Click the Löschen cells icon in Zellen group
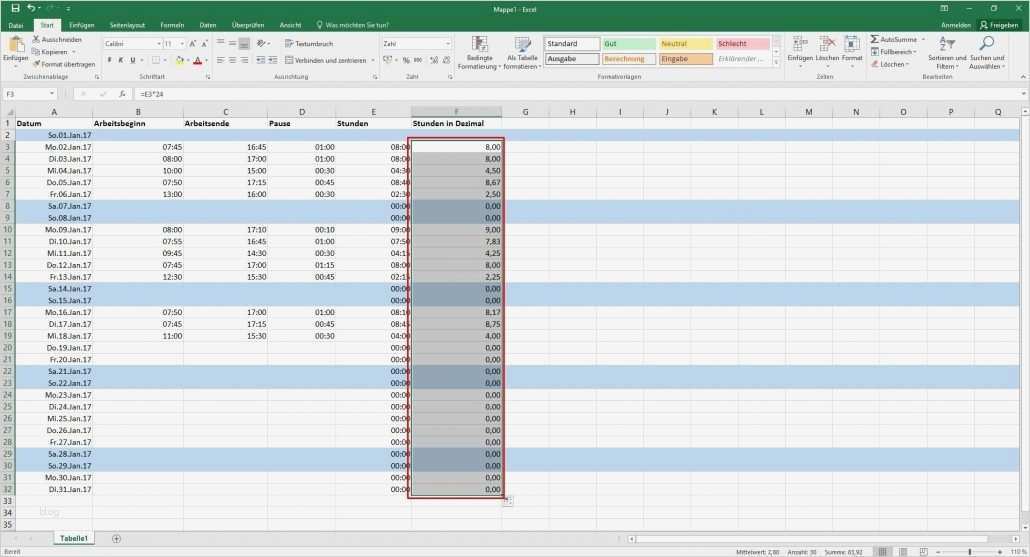This screenshot has width=1030, height=557. [x=827, y=45]
